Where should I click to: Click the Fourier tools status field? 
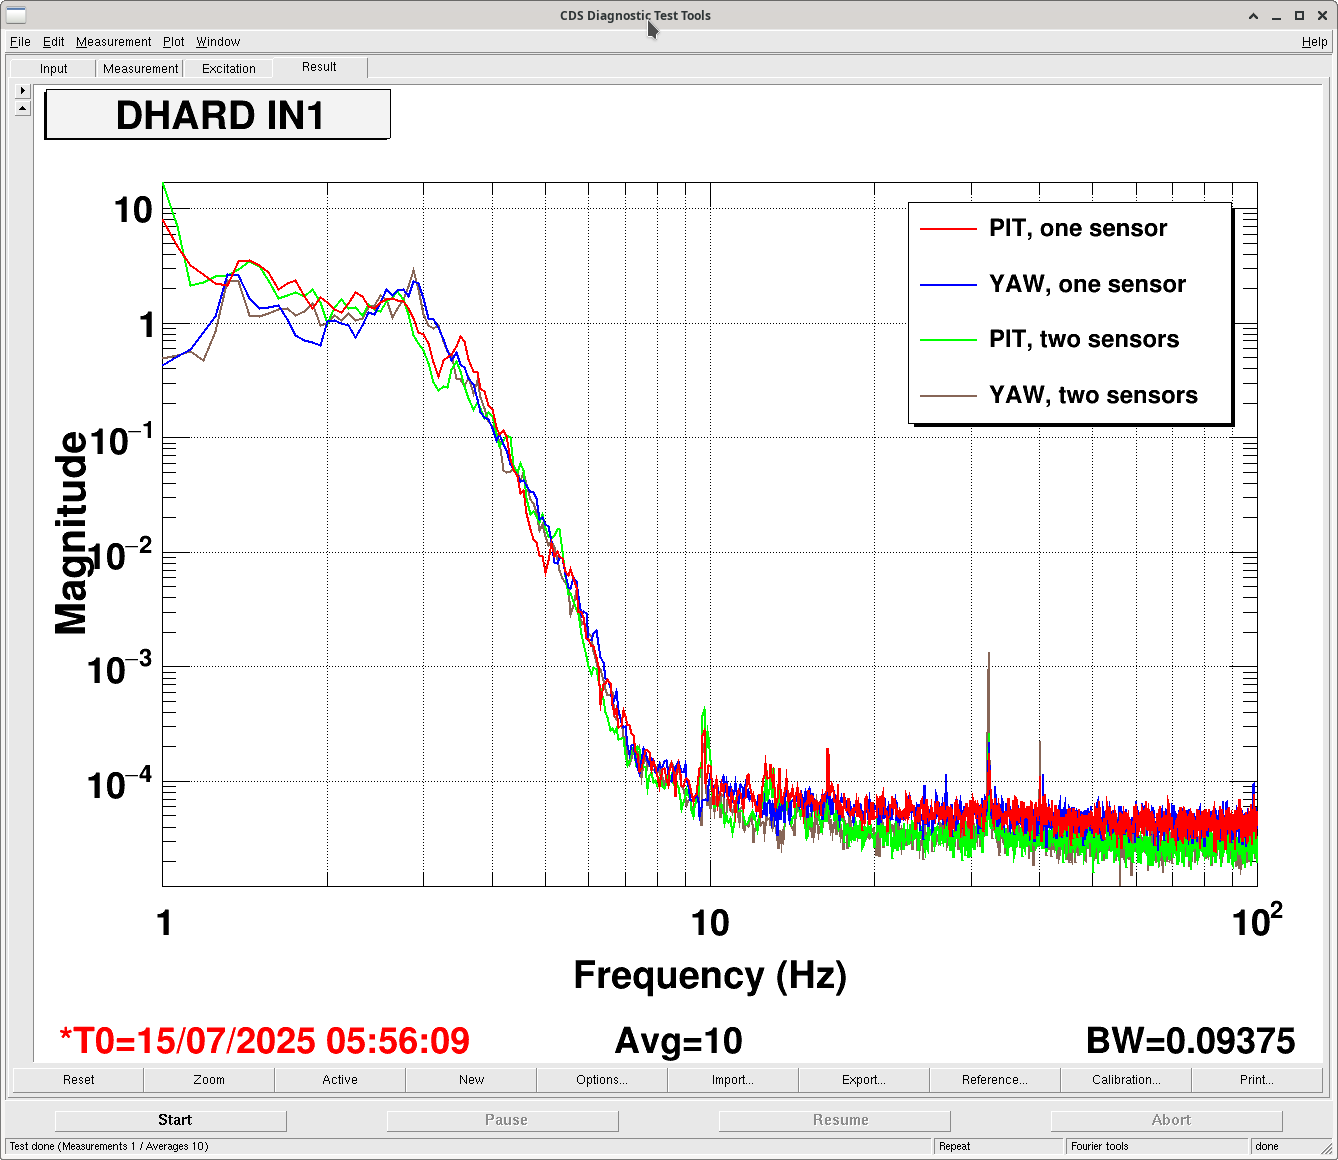[x=1158, y=1147]
